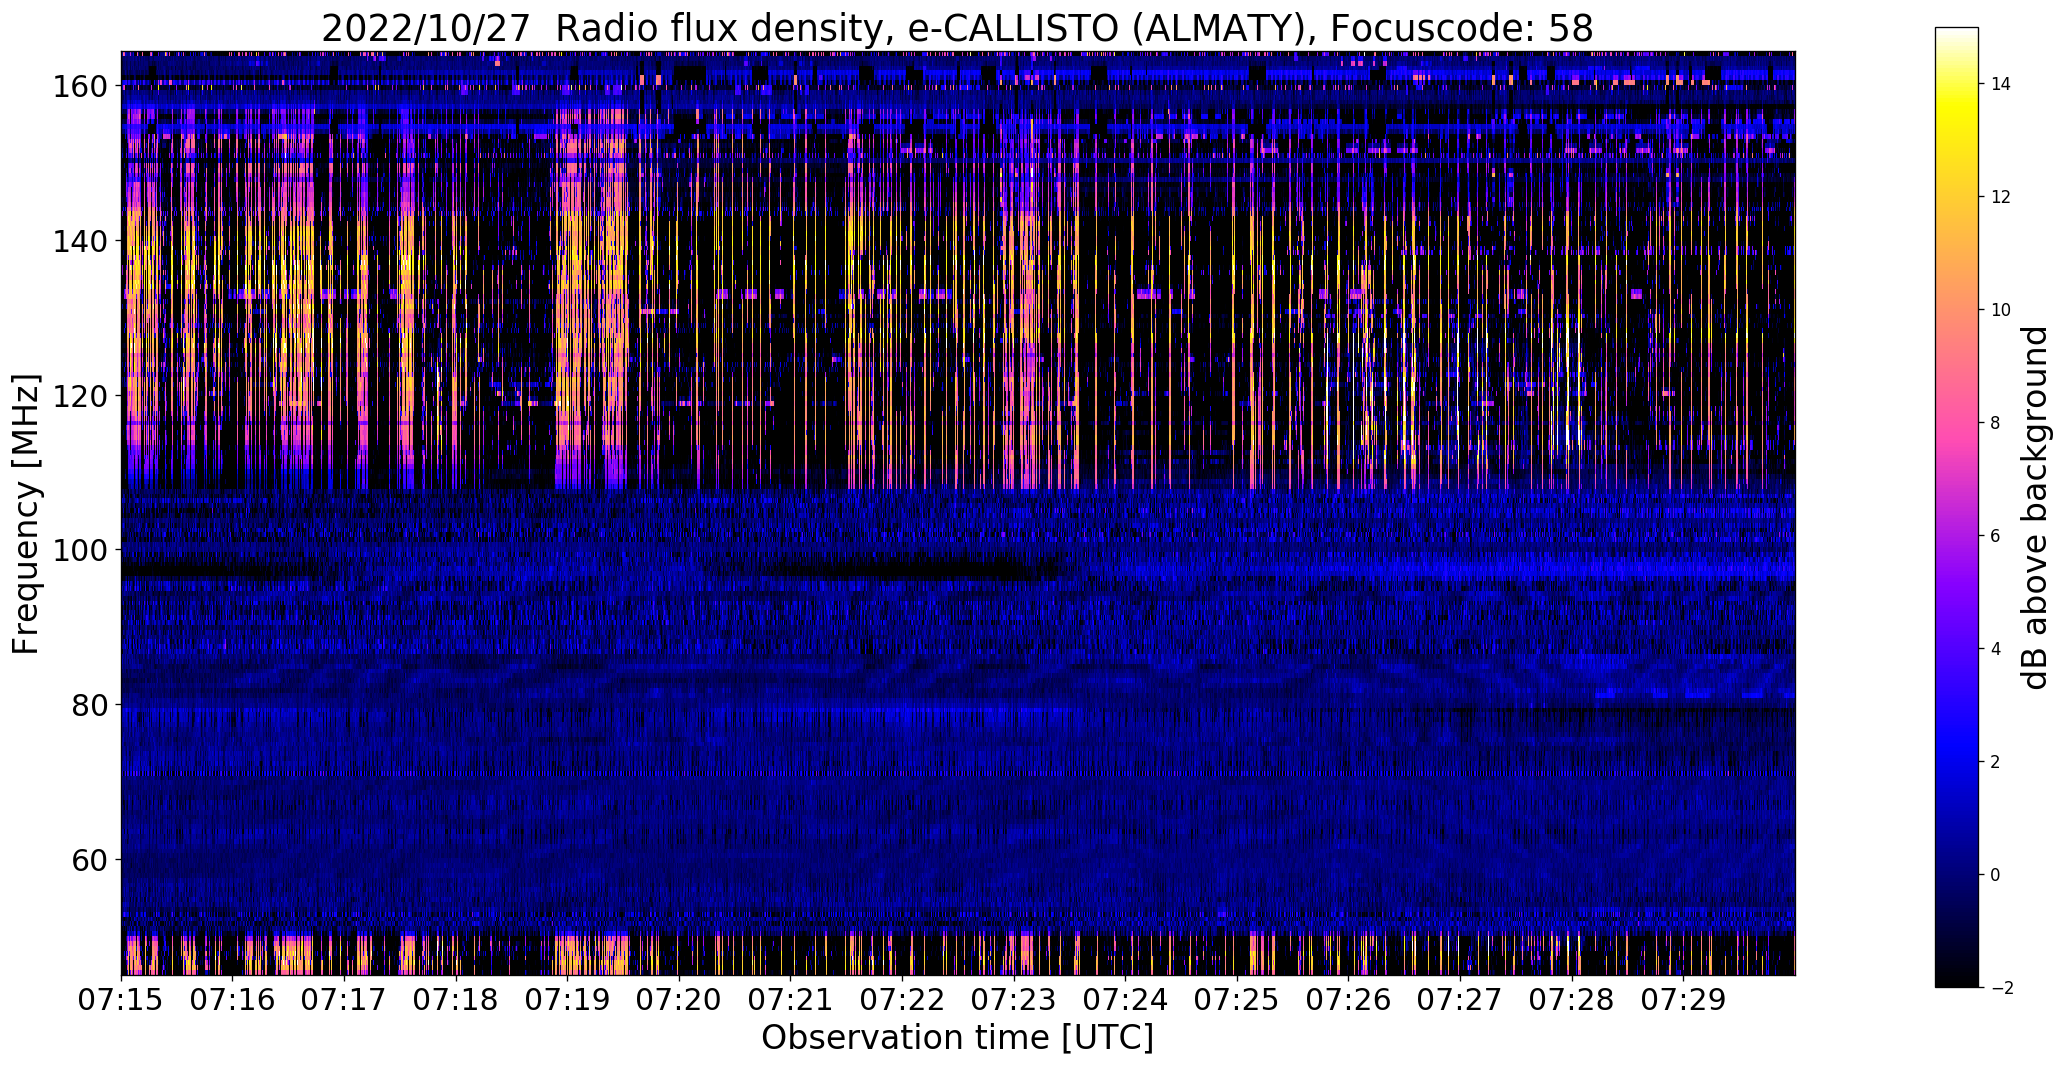Viewport: 2066px width, 1067px height.
Task: Click the colorbar tick label 10
Action: 2001,310
